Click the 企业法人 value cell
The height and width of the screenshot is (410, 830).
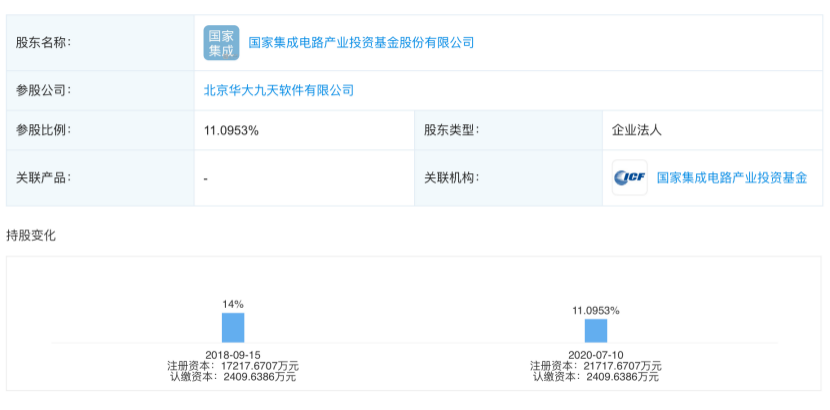[x=712, y=130]
